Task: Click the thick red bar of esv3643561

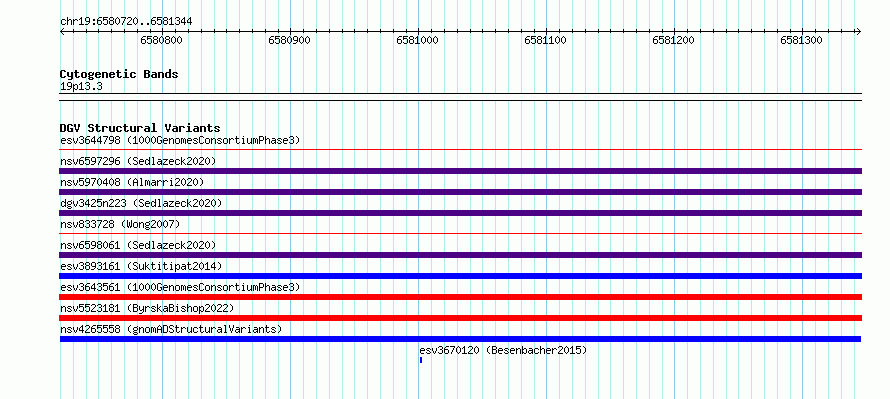Action: (x=461, y=297)
